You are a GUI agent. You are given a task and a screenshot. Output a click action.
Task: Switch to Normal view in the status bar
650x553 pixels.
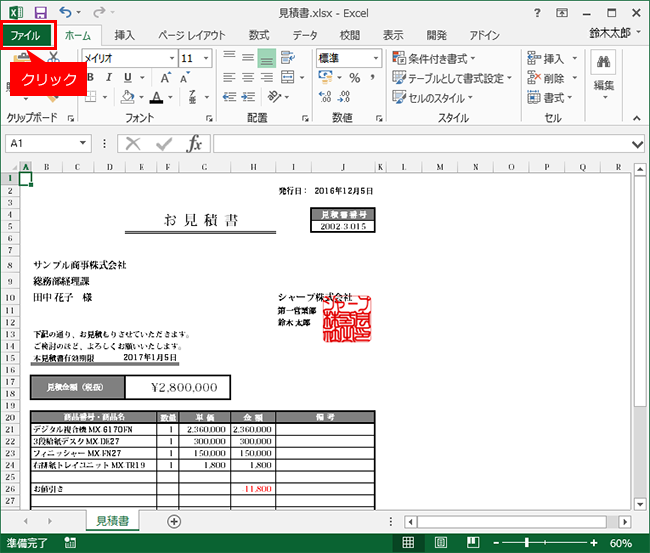click(408, 543)
